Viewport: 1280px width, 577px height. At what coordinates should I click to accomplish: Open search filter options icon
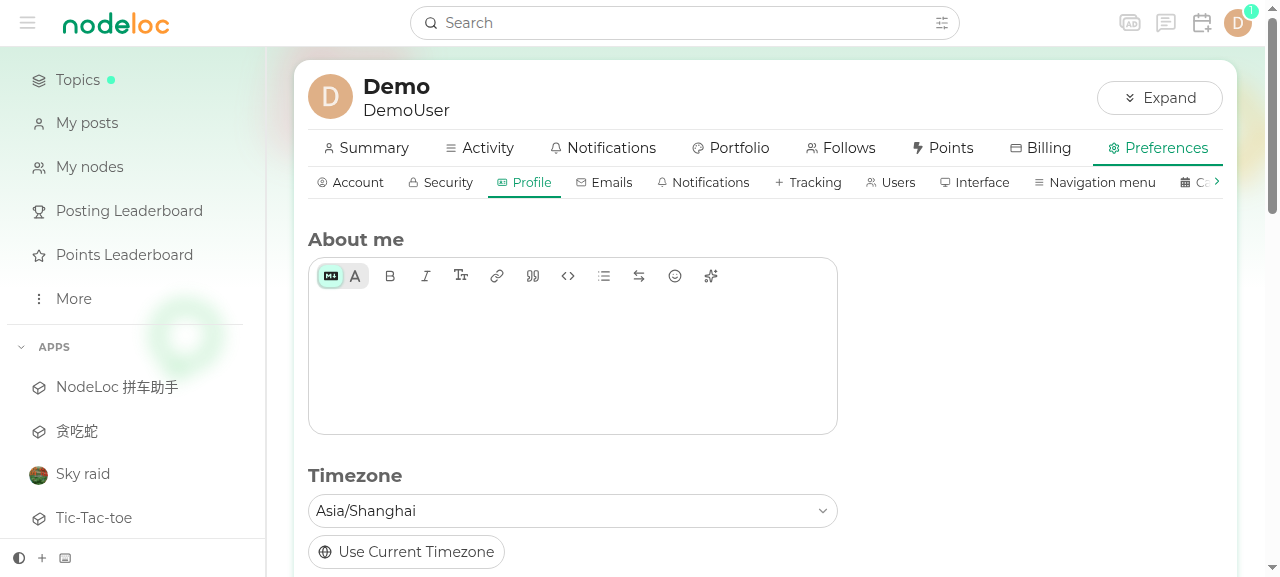click(942, 23)
